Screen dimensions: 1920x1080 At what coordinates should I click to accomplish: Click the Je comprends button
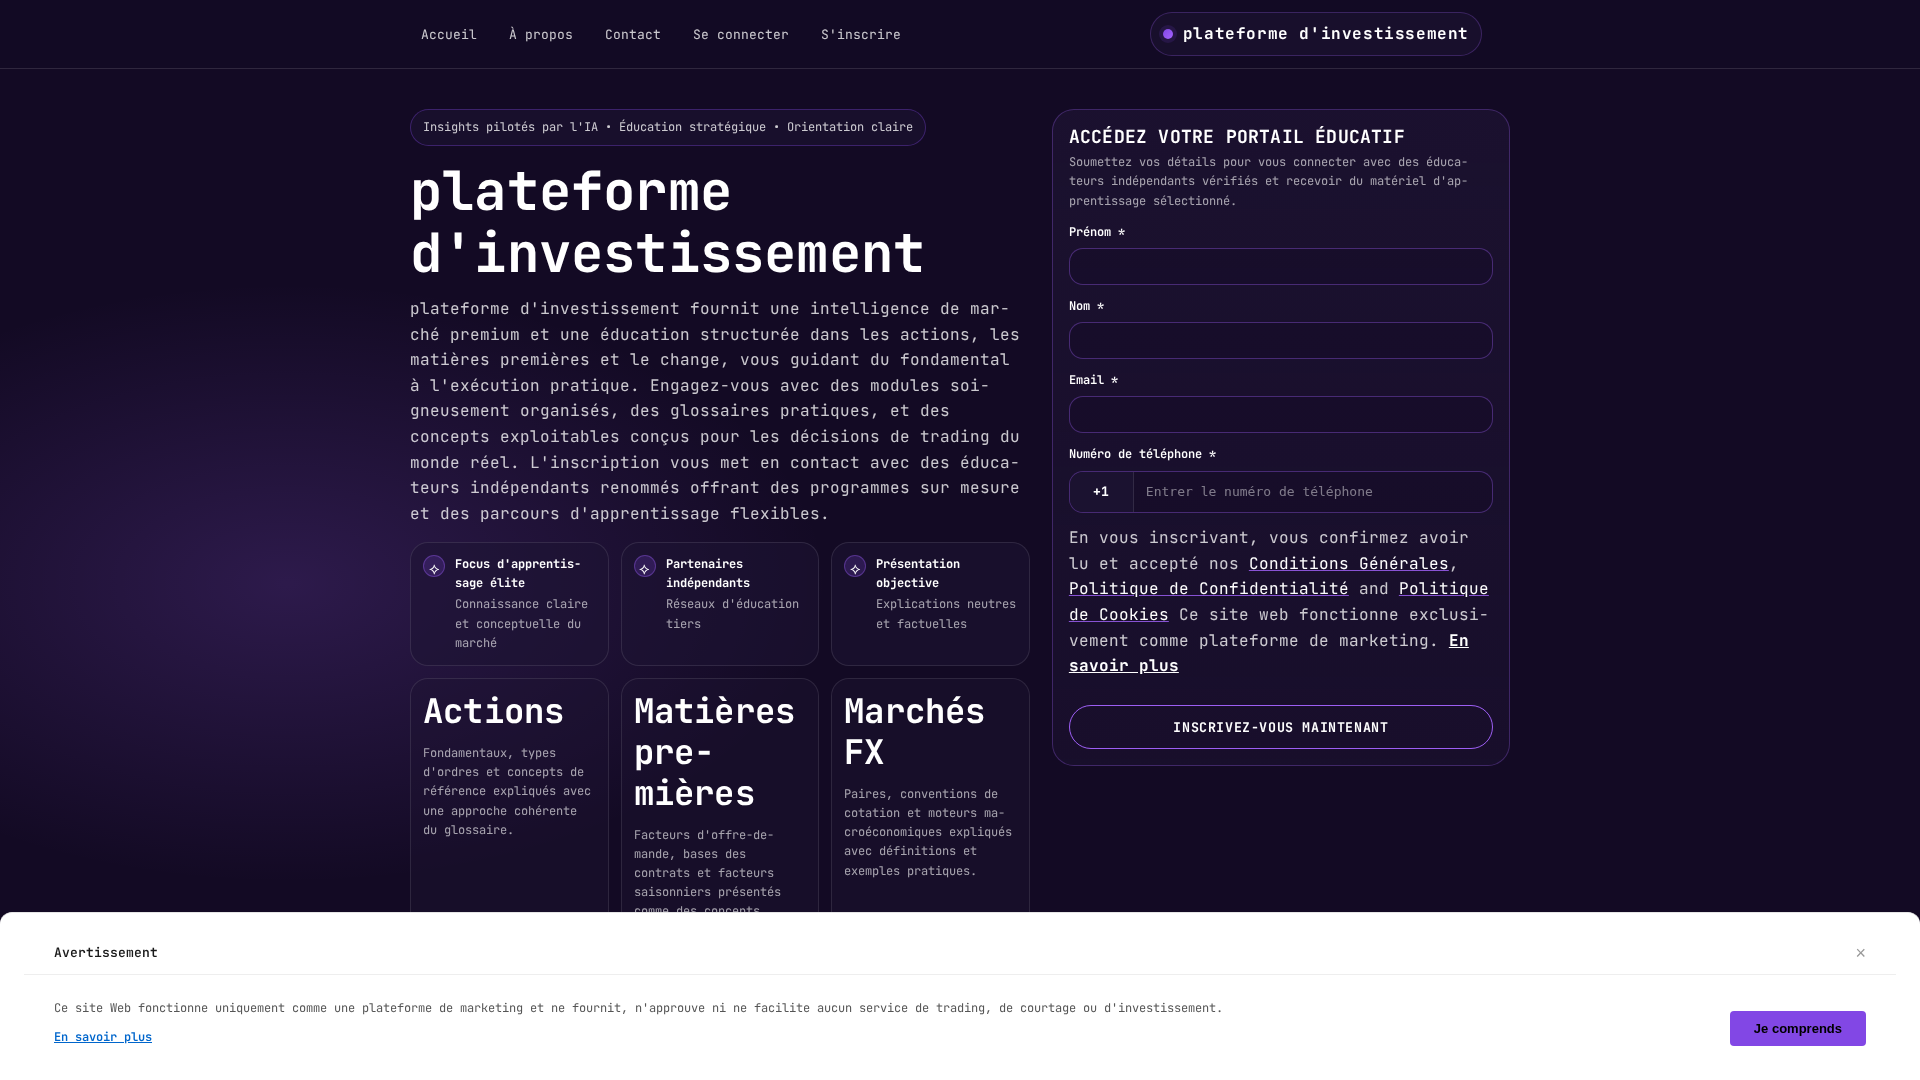point(1797,1028)
